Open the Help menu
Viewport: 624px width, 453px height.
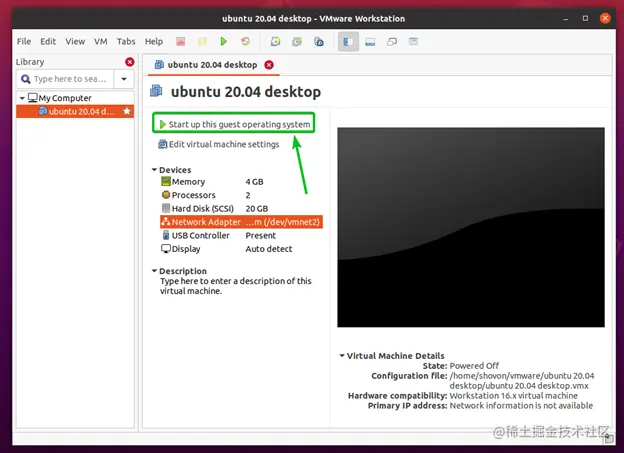click(x=154, y=41)
